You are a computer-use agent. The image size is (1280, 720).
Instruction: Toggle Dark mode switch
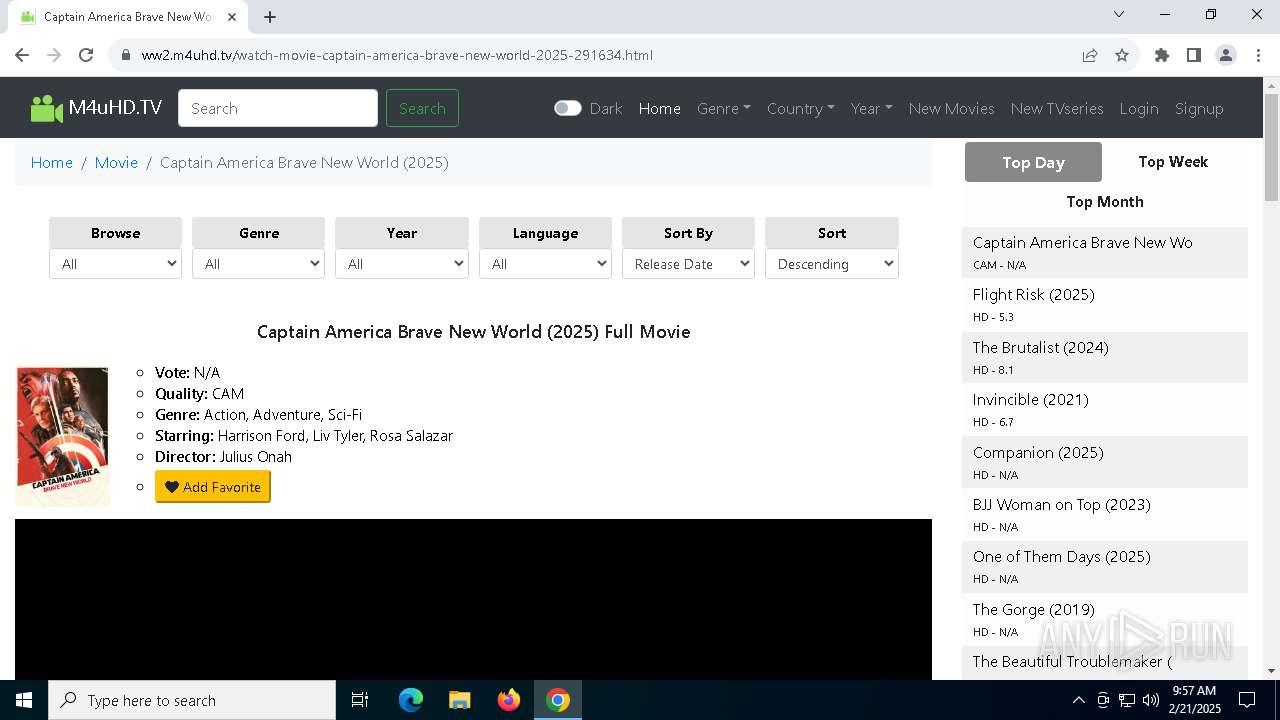tap(568, 108)
